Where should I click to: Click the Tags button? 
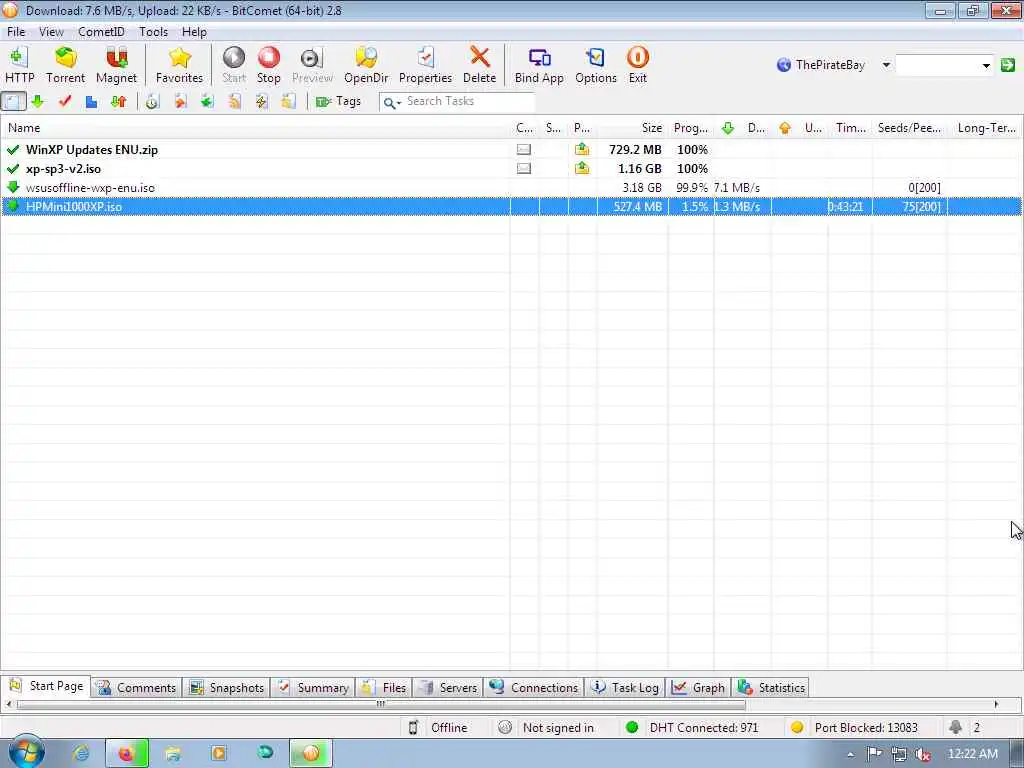(x=338, y=101)
